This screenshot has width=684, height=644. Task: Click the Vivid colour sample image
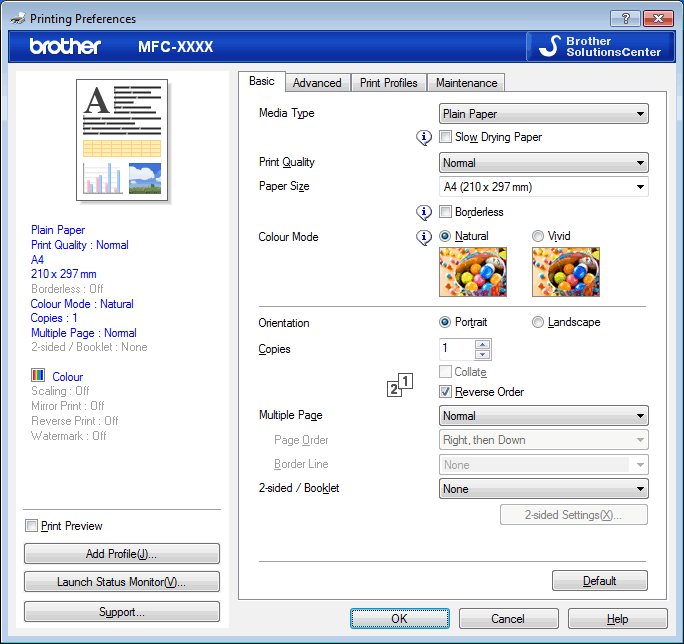(x=566, y=272)
